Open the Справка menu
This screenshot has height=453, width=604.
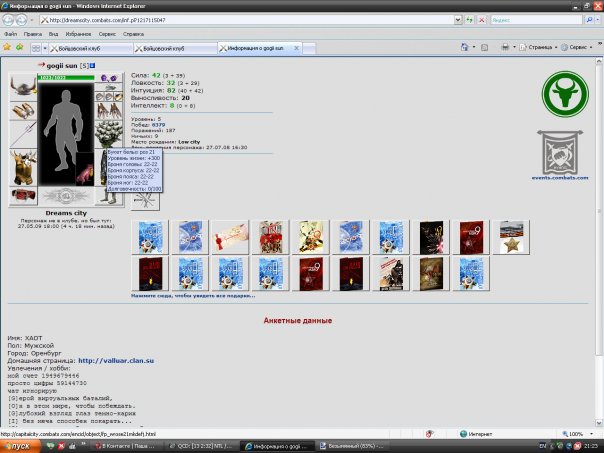(x=133, y=34)
